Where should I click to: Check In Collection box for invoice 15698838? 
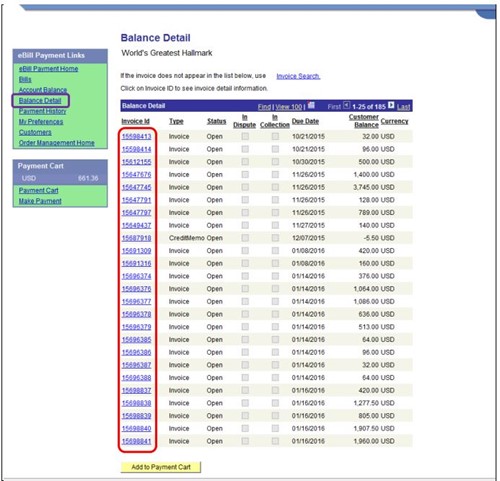(275, 403)
